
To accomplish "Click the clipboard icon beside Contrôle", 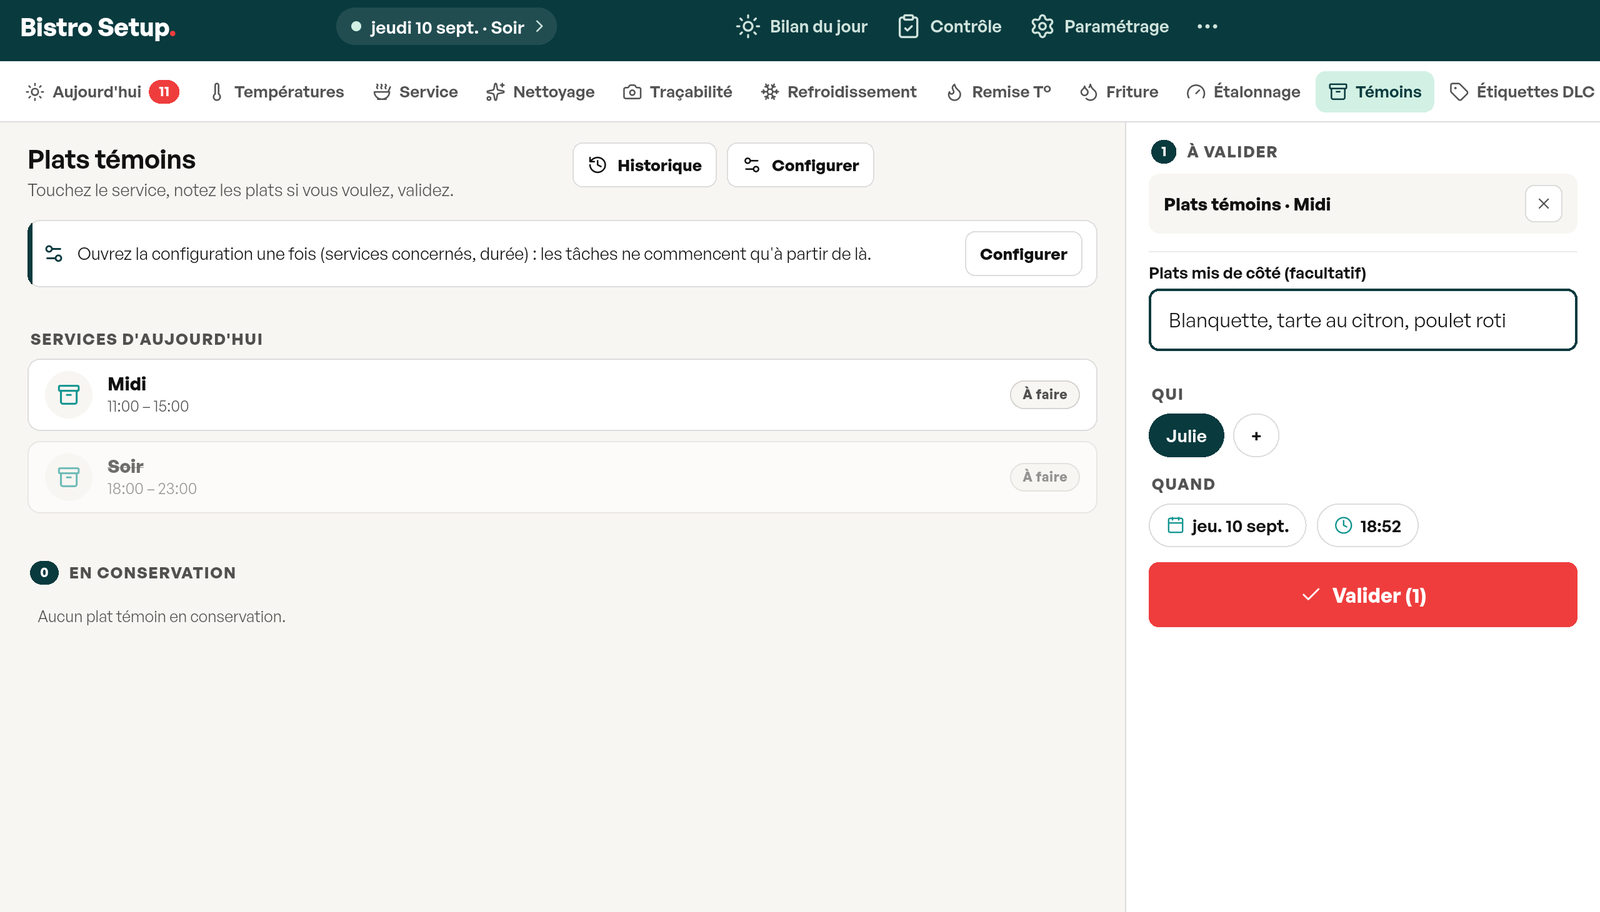I will click(908, 27).
